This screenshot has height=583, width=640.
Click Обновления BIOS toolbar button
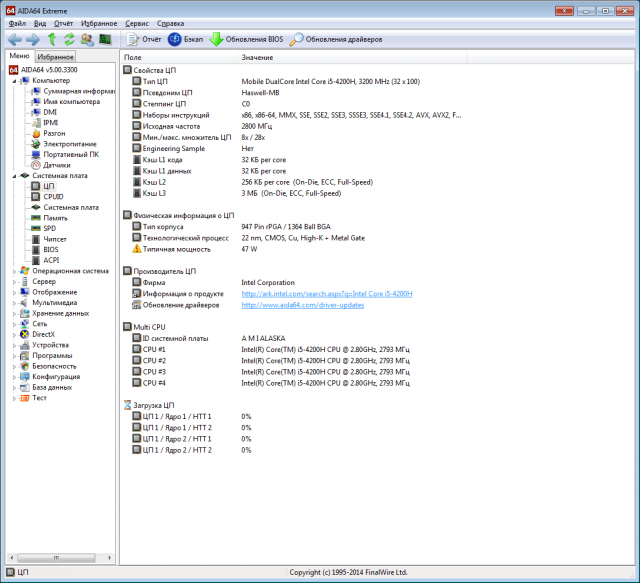[247, 40]
